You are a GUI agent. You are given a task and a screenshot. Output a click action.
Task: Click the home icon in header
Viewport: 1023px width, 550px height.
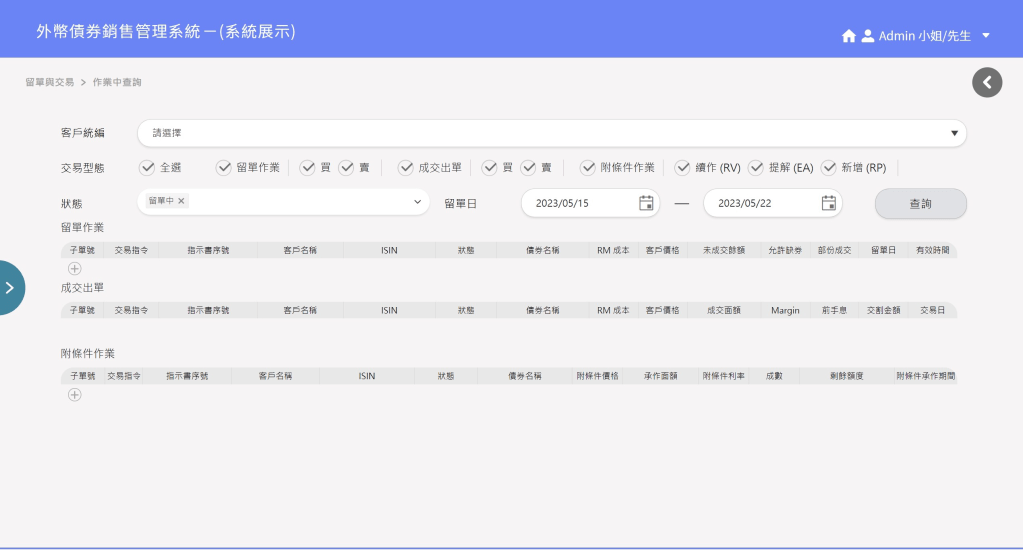coord(848,36)
